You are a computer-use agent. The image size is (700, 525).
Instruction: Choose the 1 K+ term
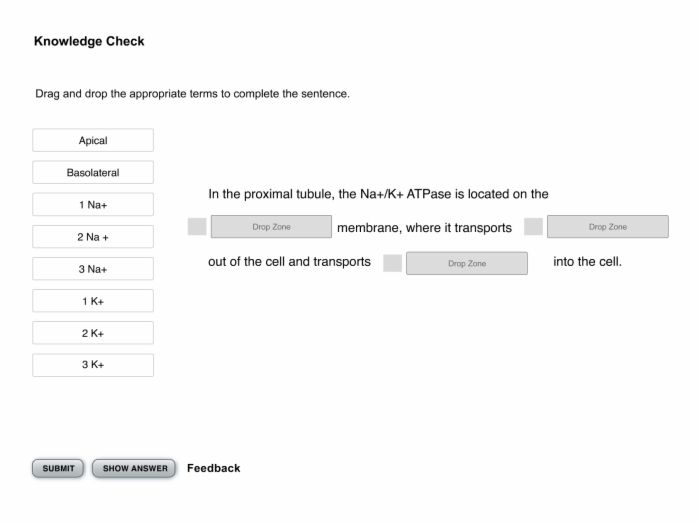pyautogui.click(x=93, y=301)
